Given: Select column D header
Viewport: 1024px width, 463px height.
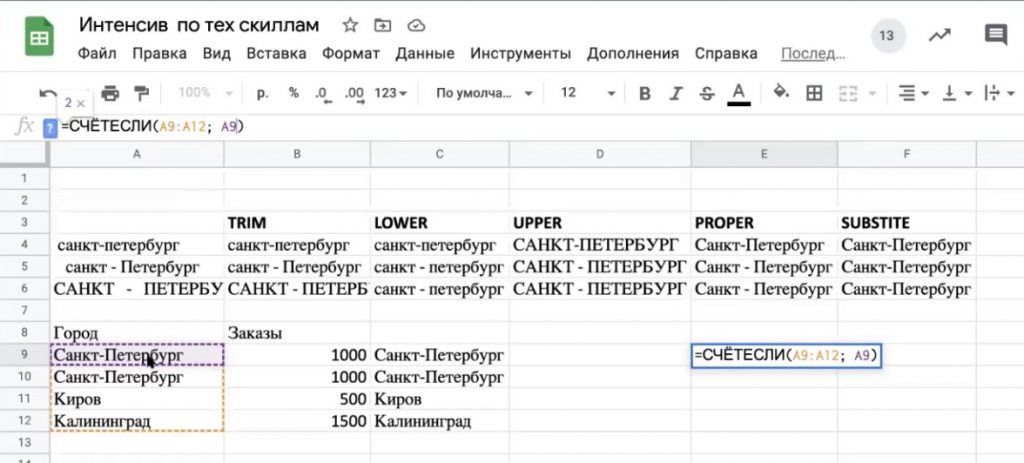Looking at the screenshot, I should [600, 154].
